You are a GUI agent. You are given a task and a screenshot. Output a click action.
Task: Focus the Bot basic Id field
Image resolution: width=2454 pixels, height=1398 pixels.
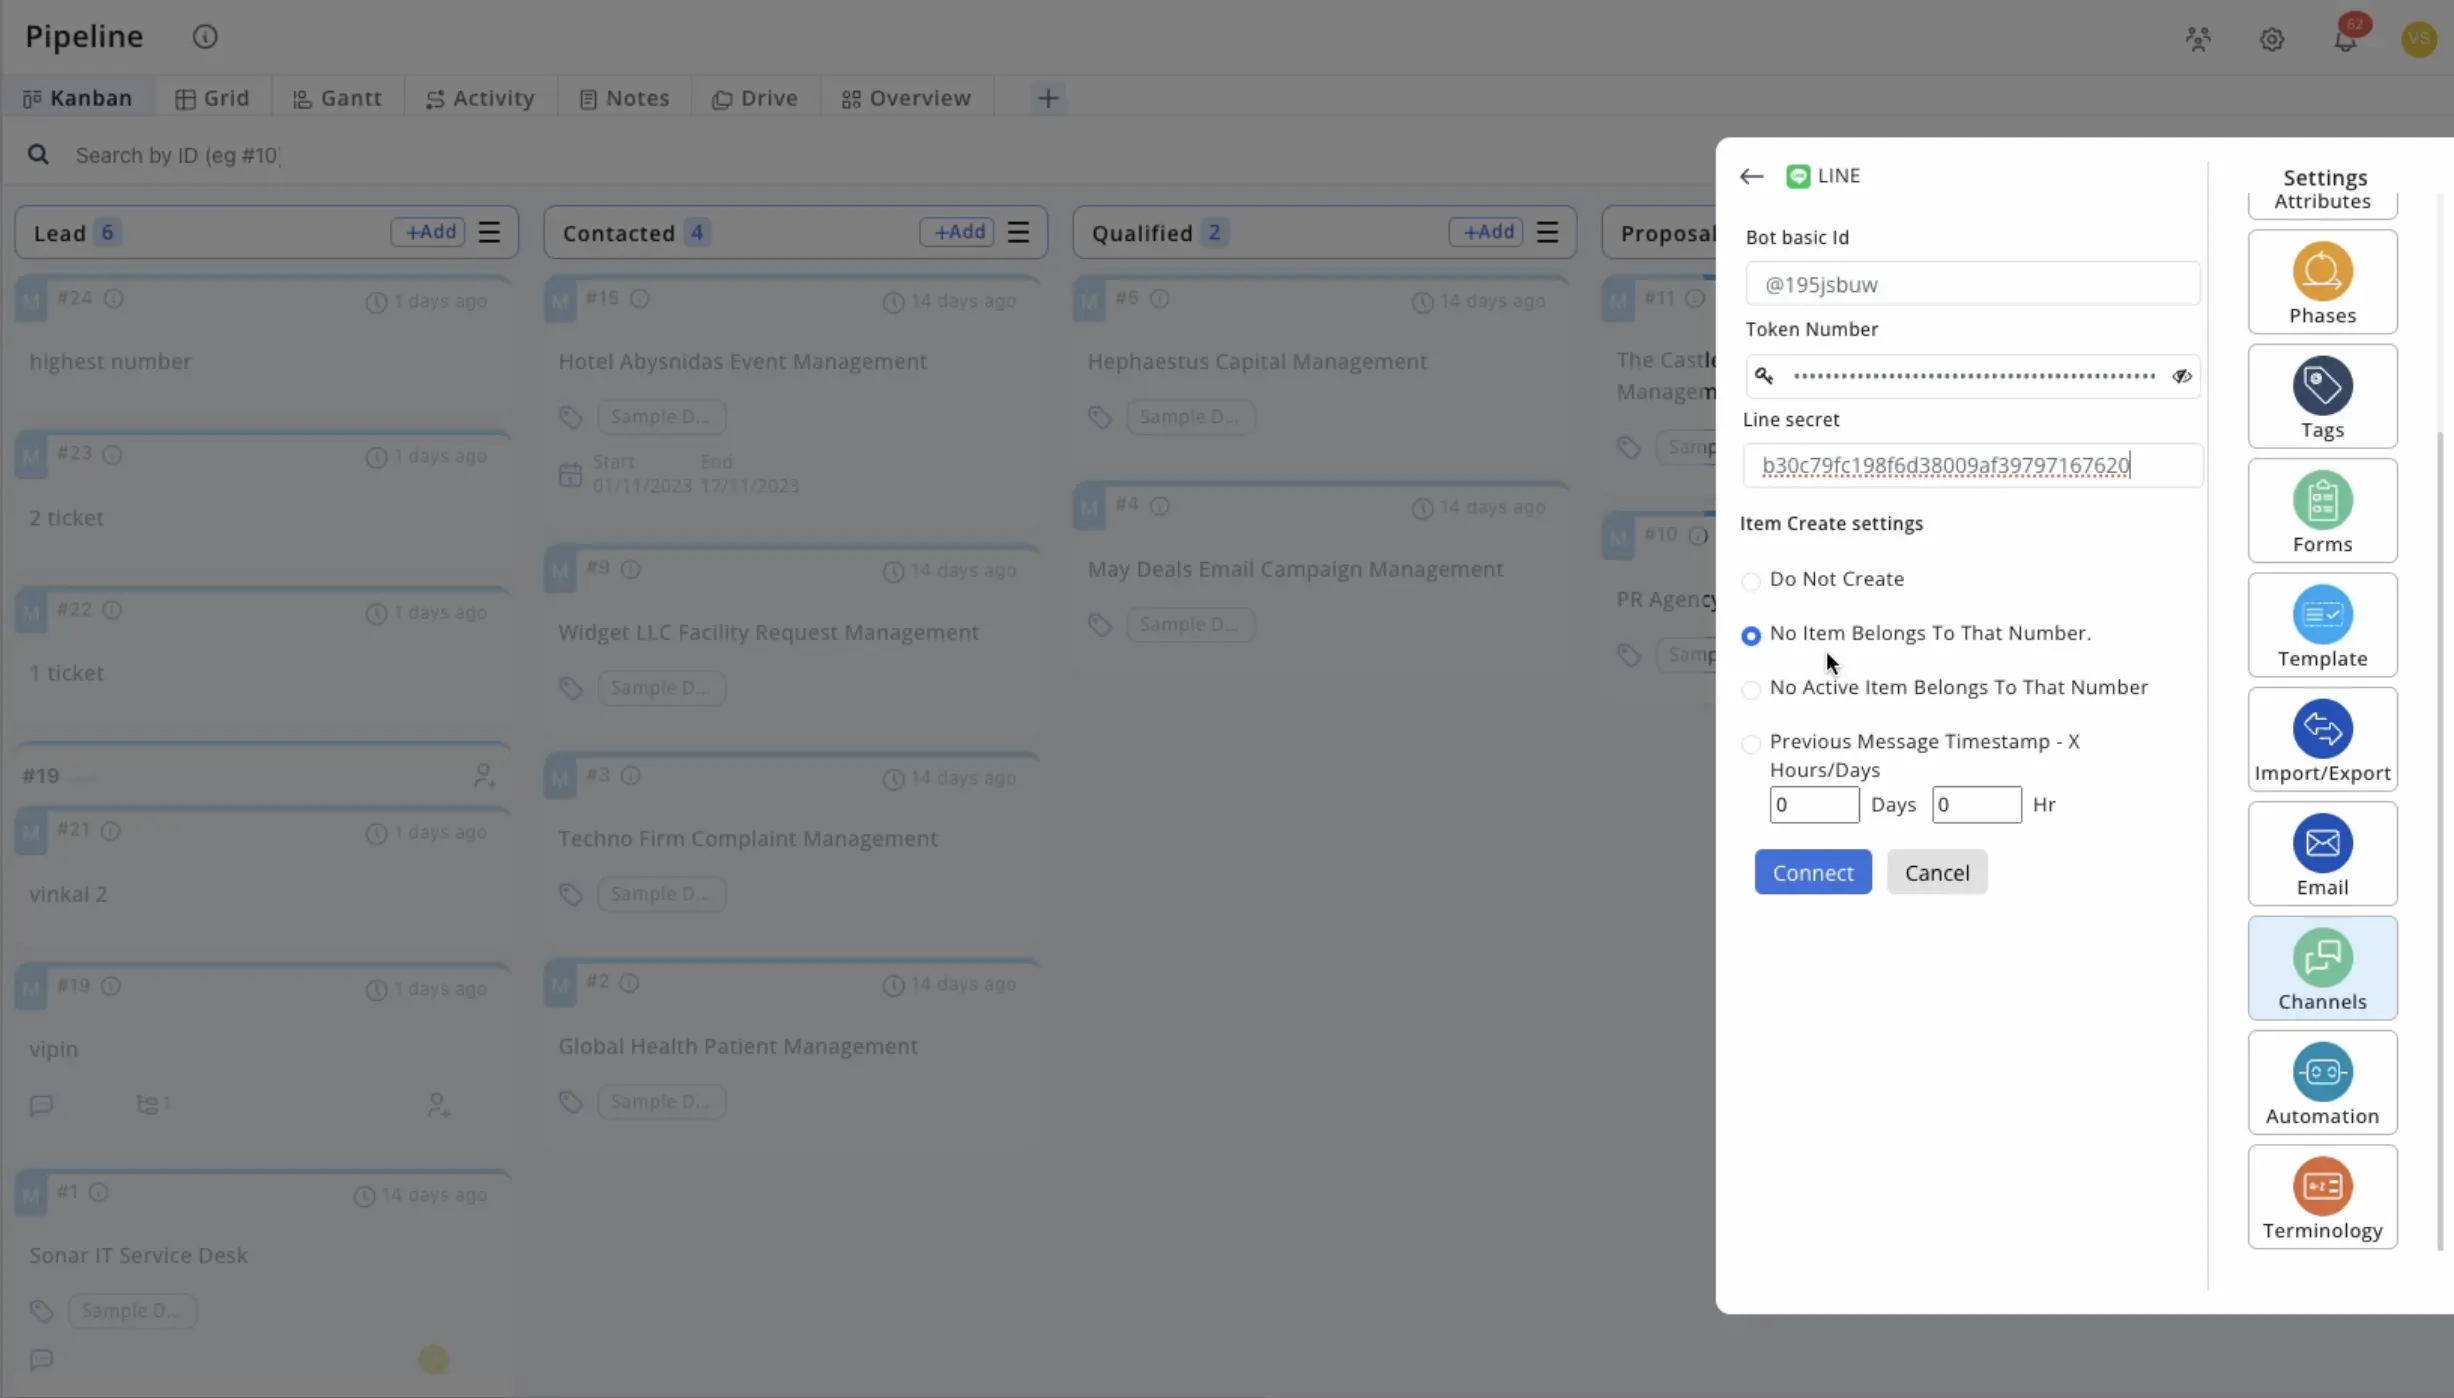coord(1973,284)
